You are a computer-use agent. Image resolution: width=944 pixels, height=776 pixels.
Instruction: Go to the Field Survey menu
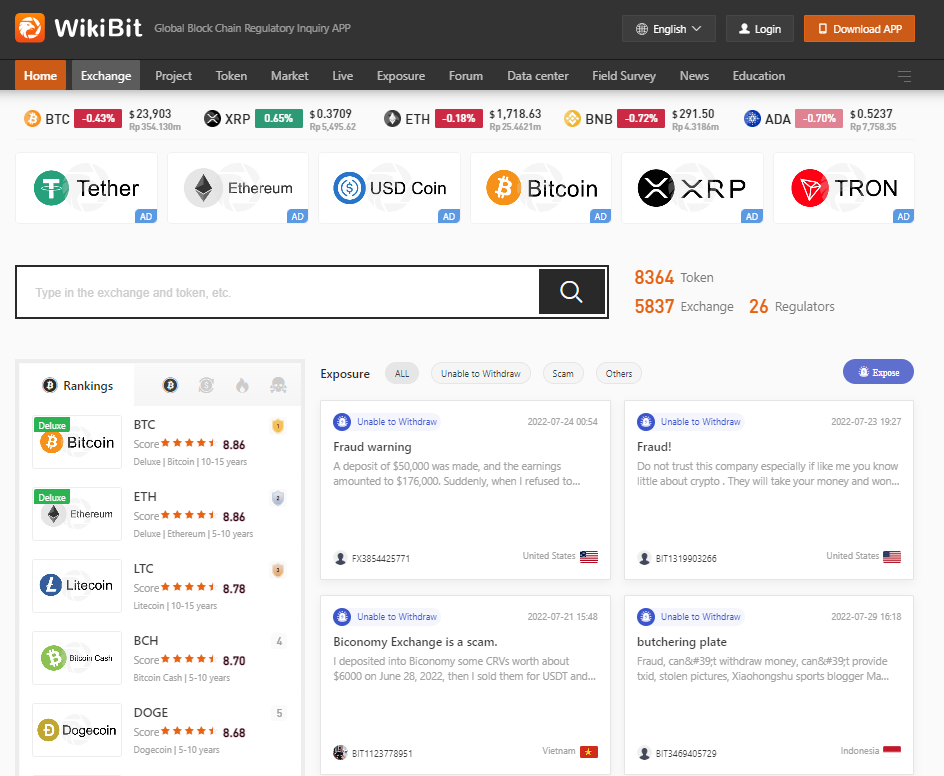click(x=624, y=76)
